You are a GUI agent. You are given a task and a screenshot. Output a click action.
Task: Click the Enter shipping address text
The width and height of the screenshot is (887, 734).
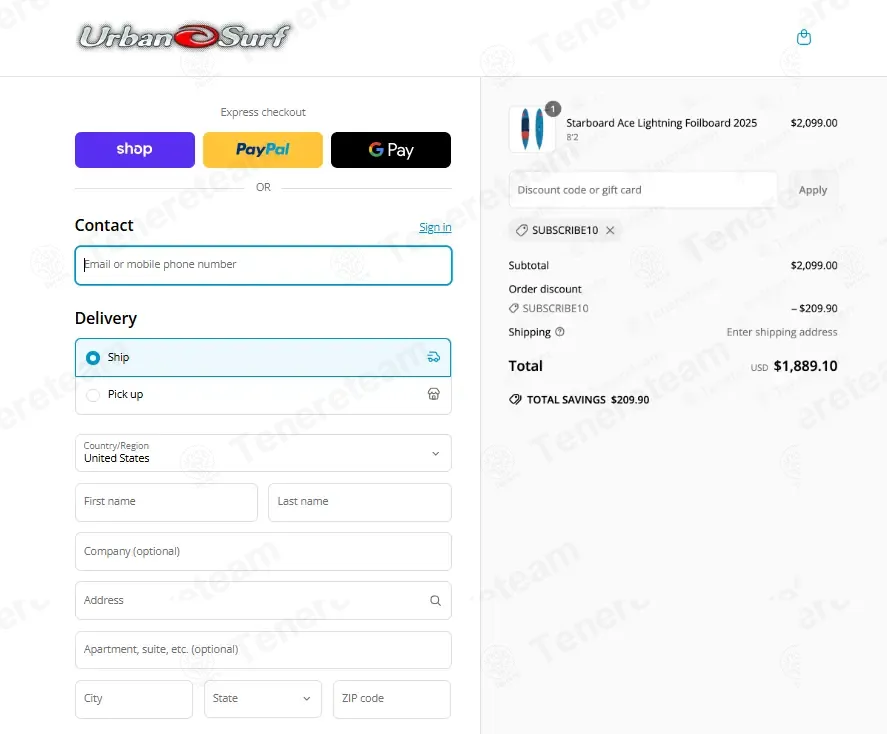[x=782, y=332]
